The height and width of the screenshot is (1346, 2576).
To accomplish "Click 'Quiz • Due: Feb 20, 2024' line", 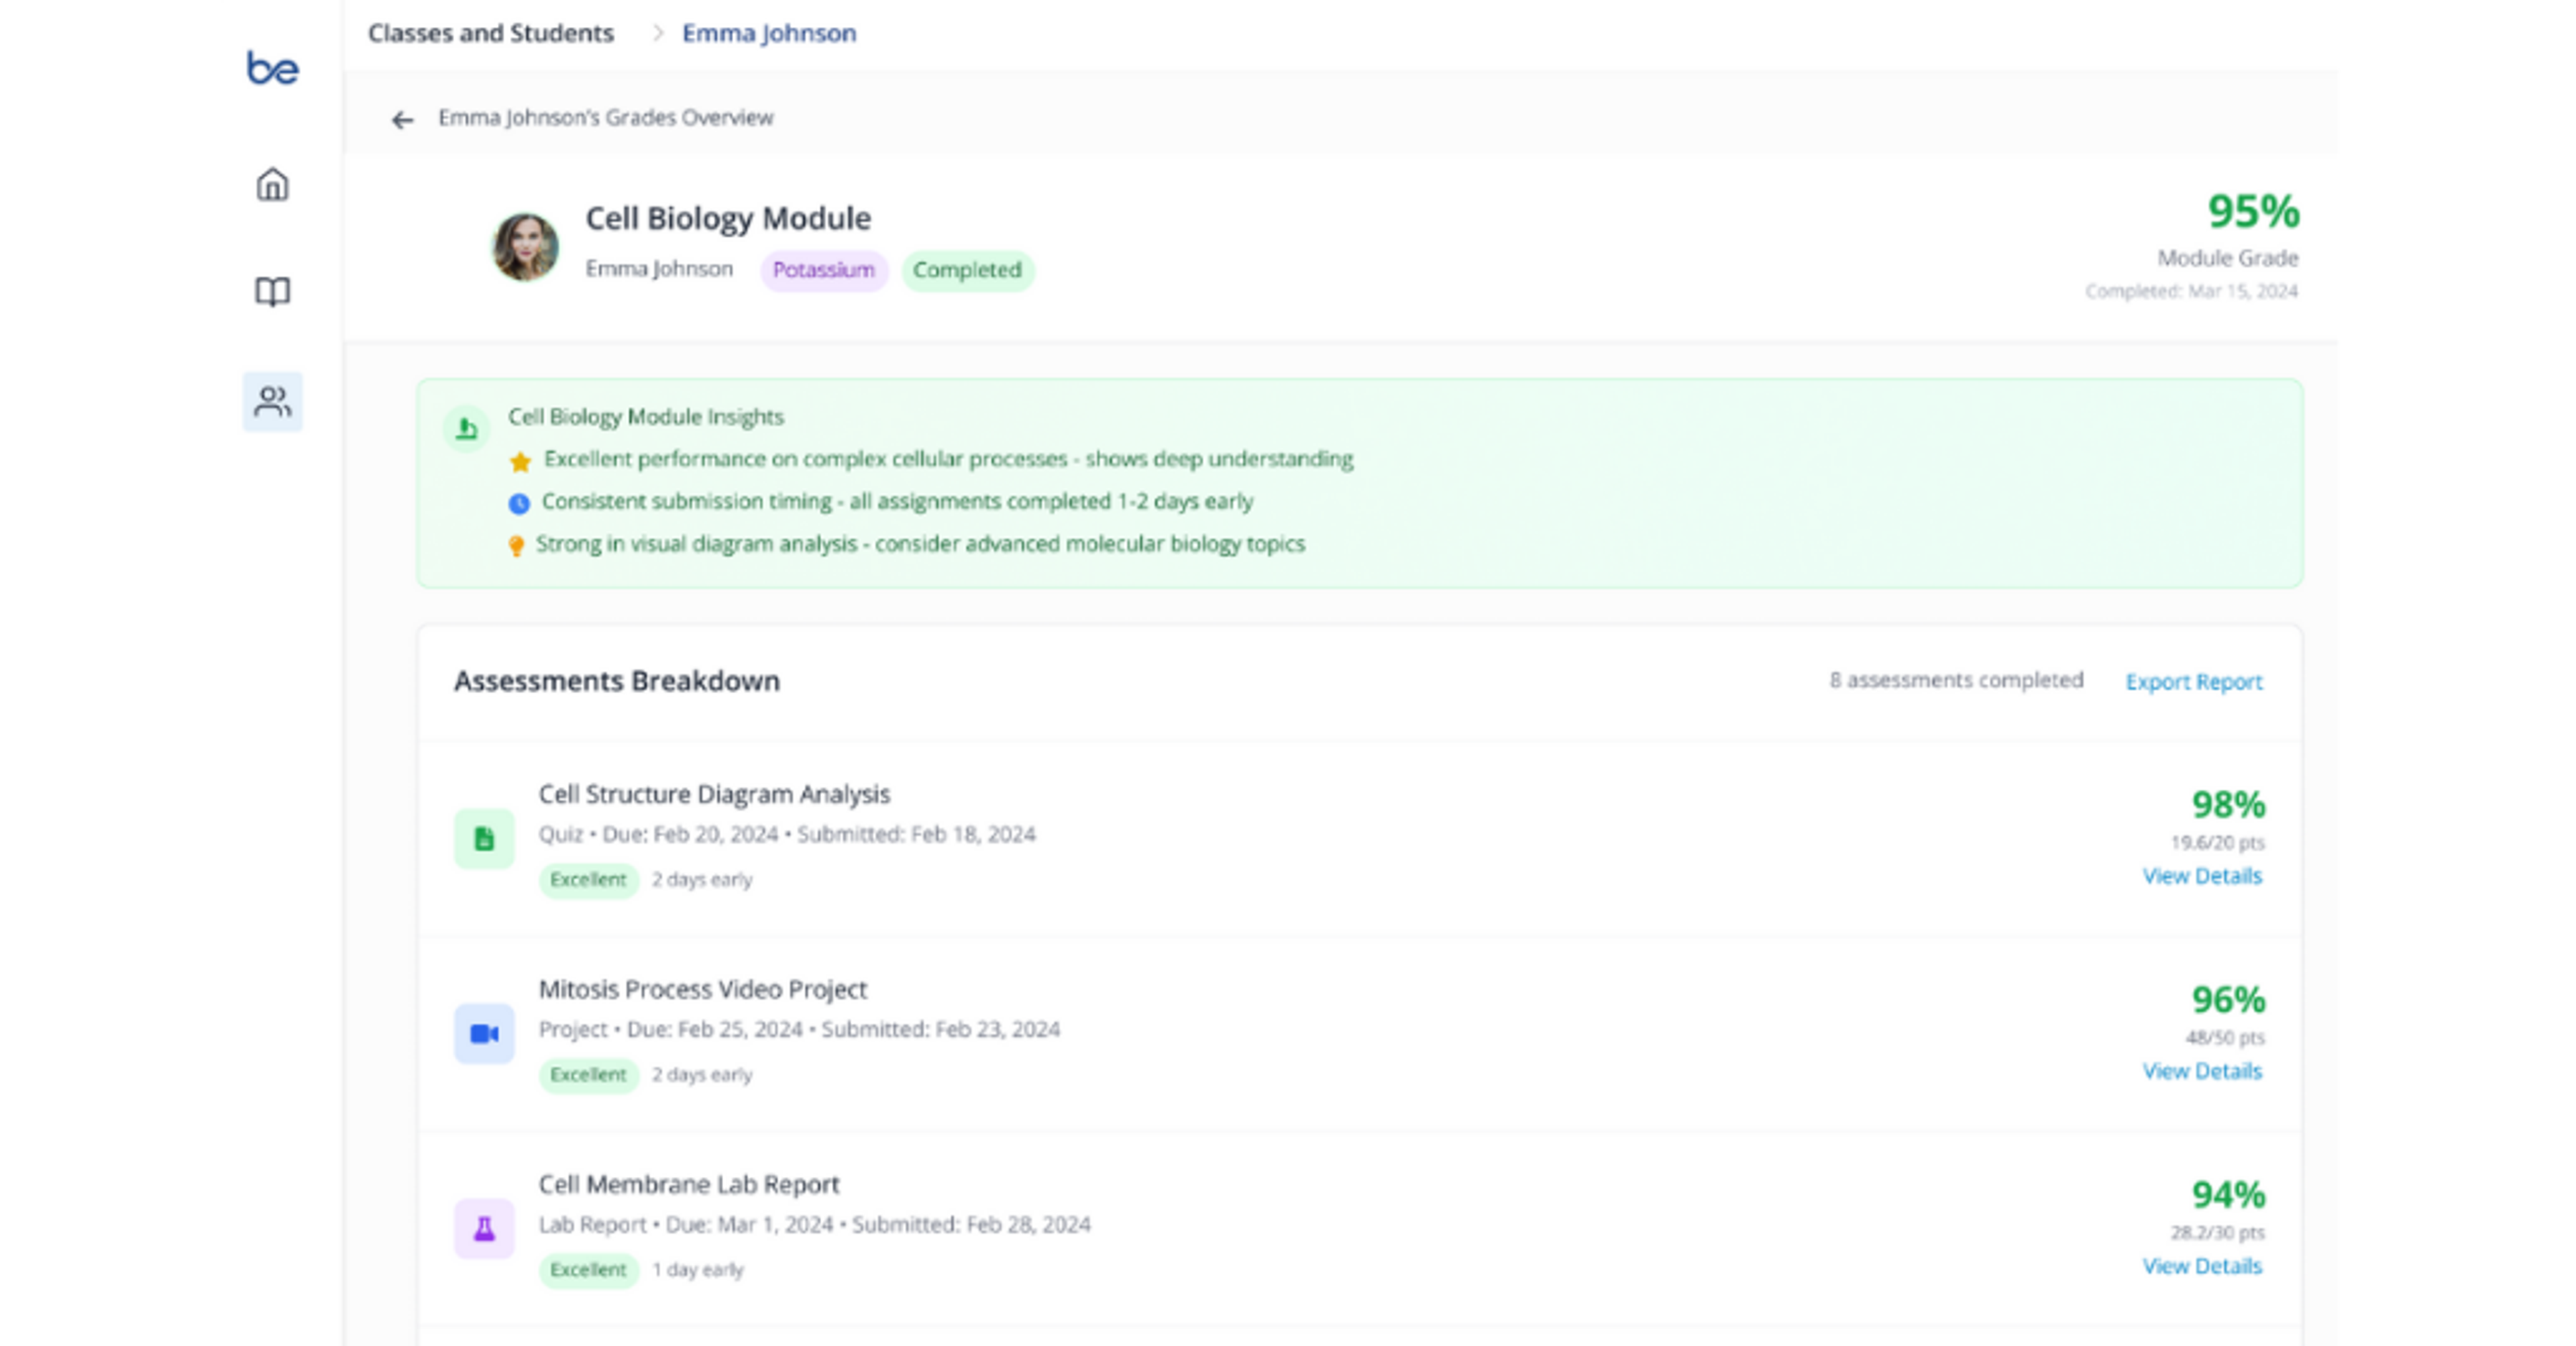I will [x=787, y=835].
